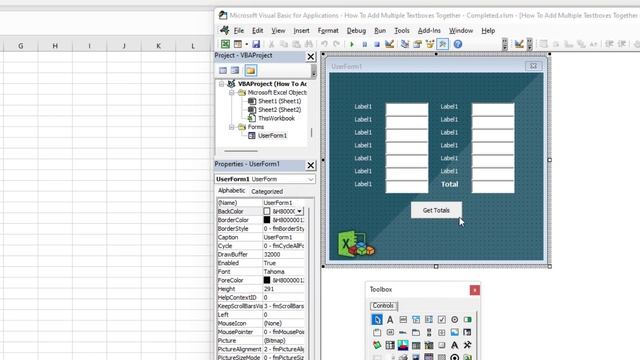Select ThisWorkbook in the project tree
Image resolution: width=640 pixels, height=360 pixels.
point(276,118)
